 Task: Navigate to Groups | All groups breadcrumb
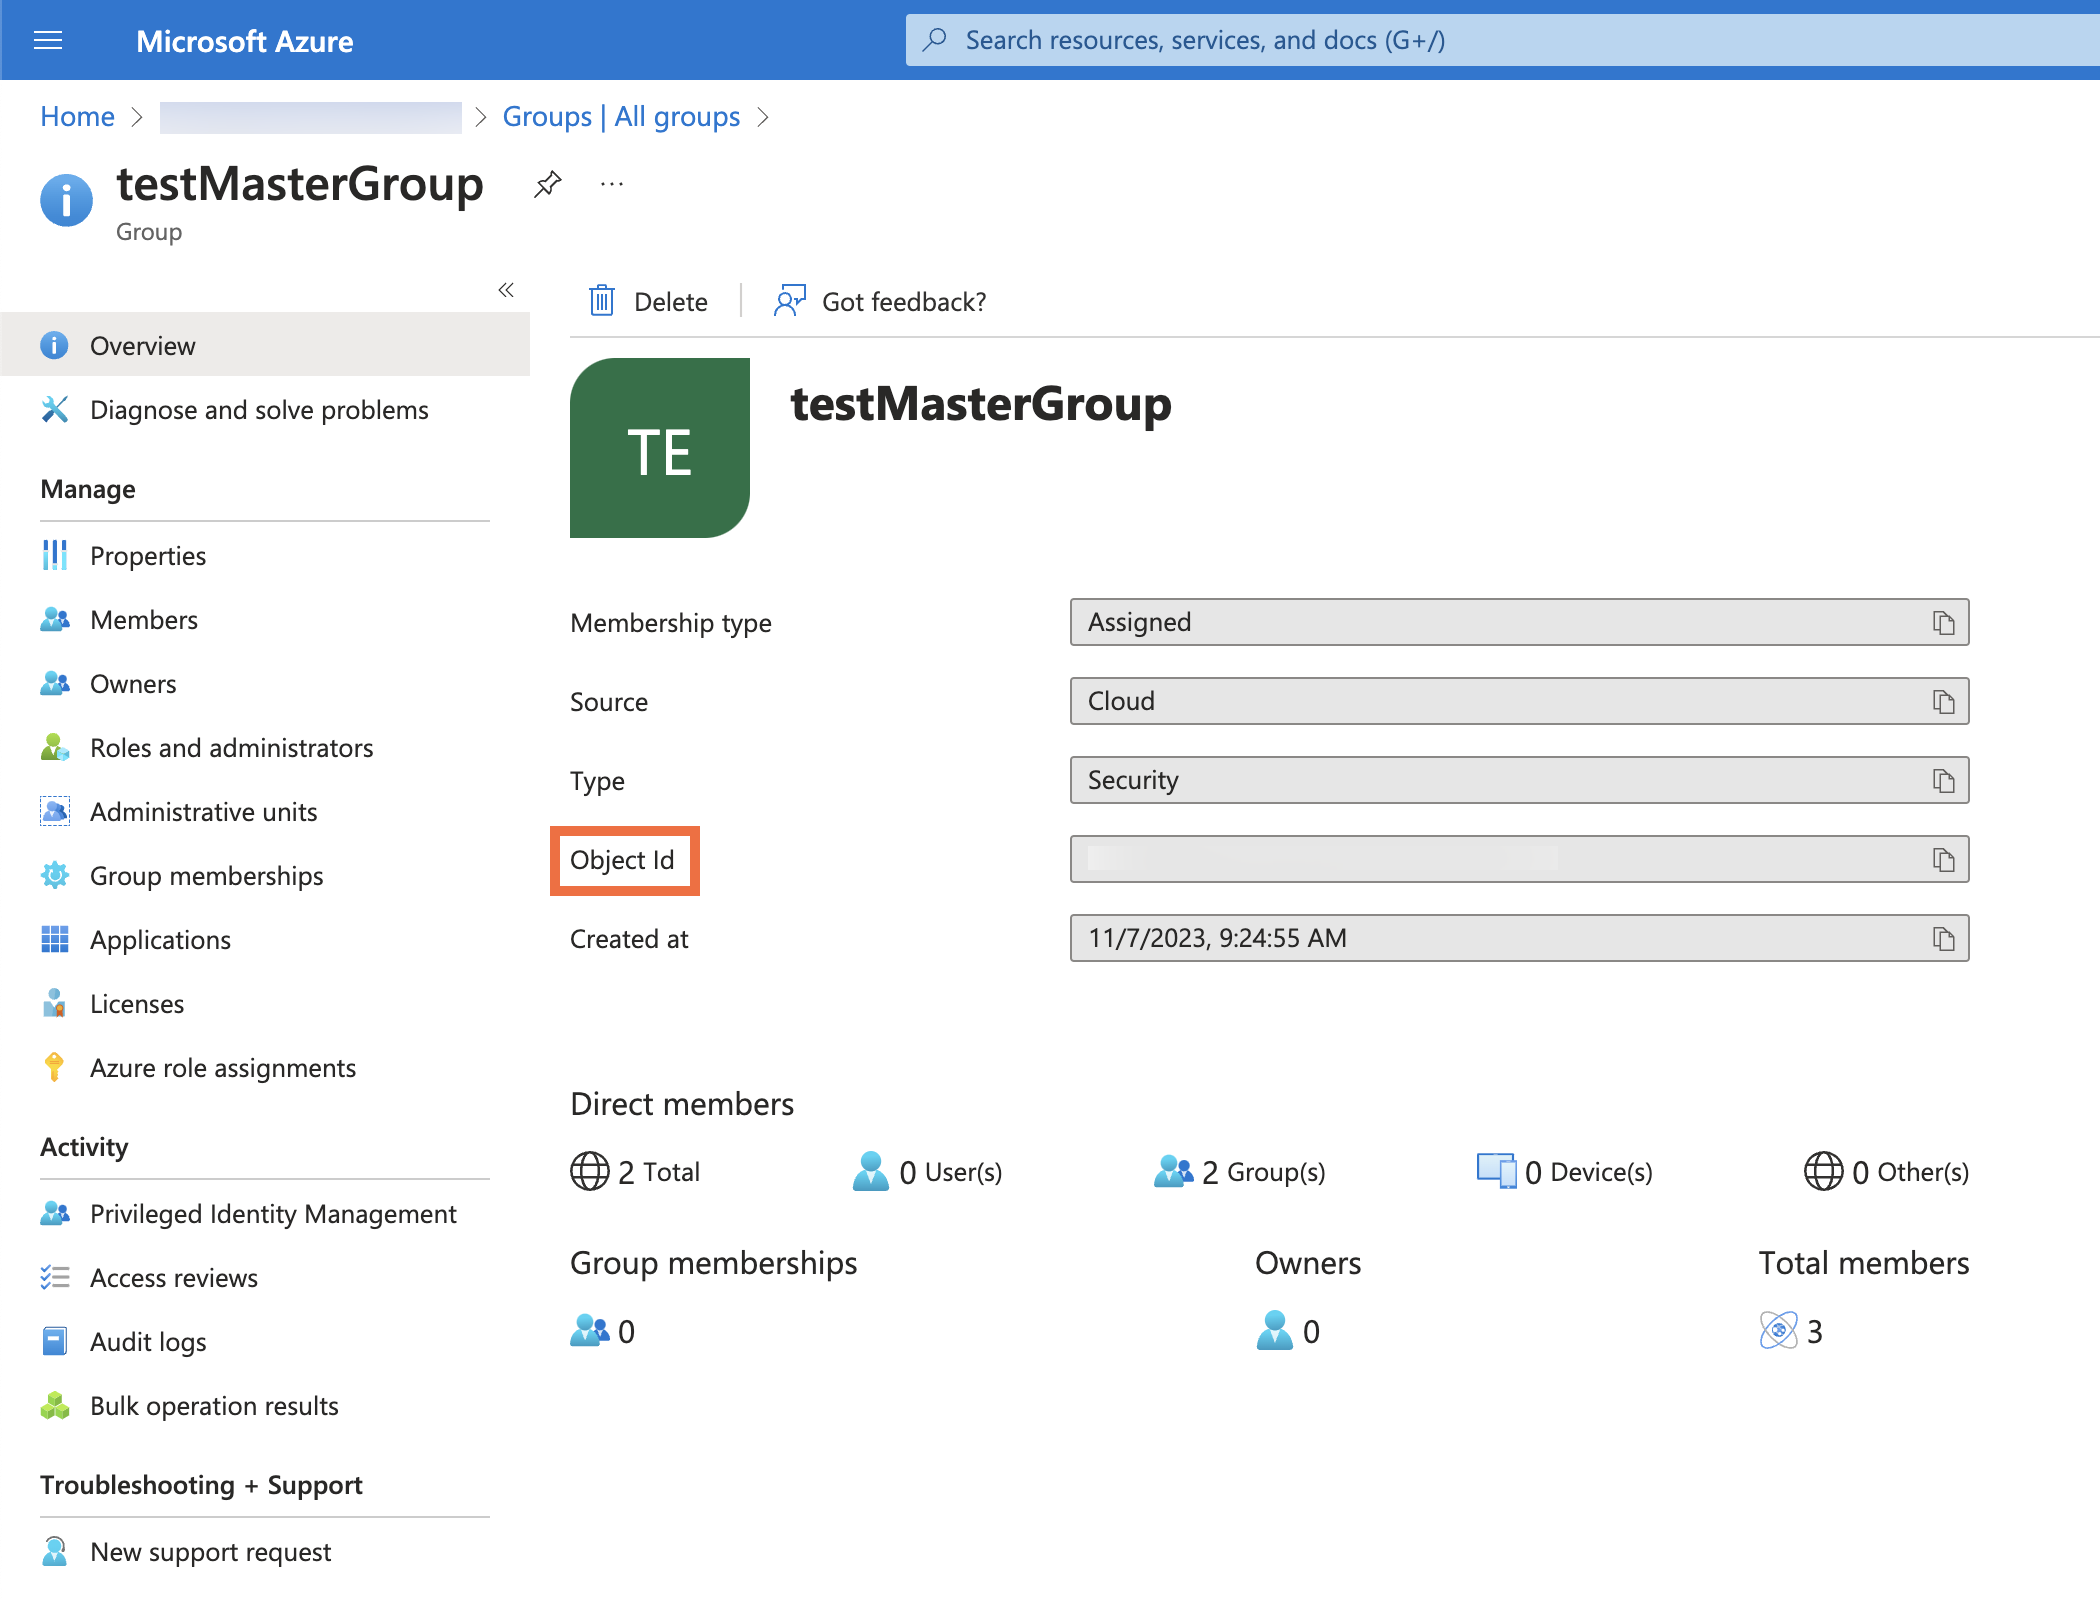621,117
